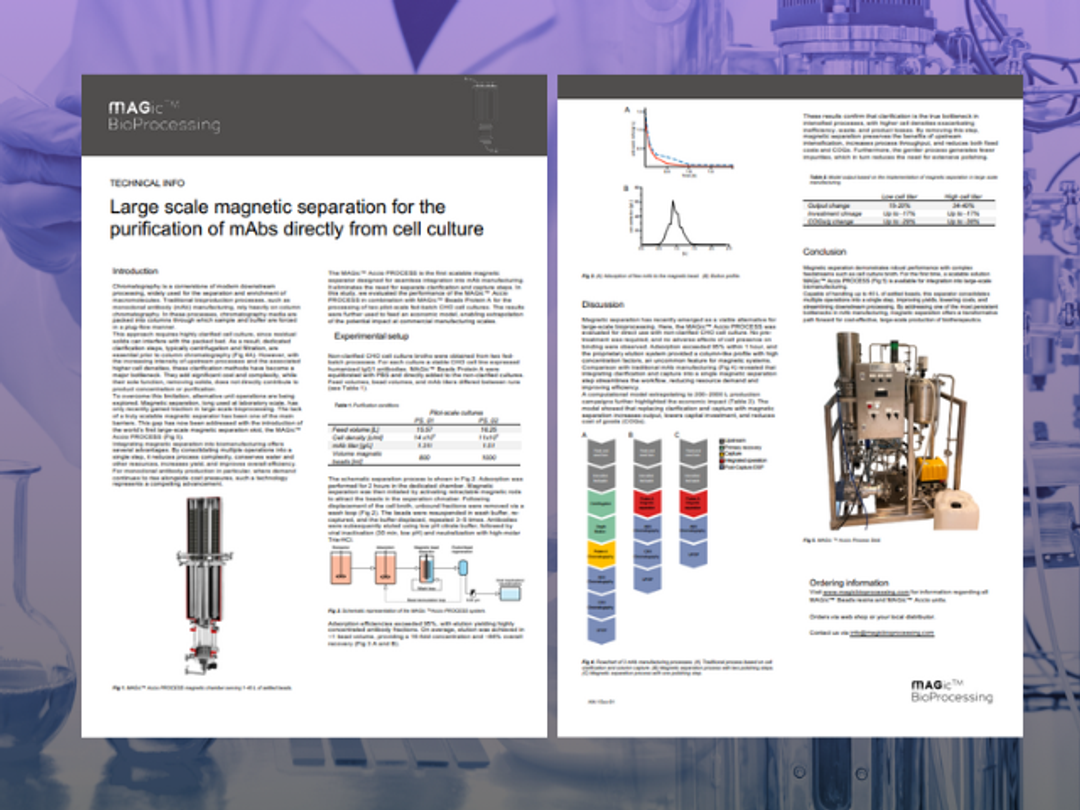Click the 'Conclusion' heading

[x=824, y=251]
